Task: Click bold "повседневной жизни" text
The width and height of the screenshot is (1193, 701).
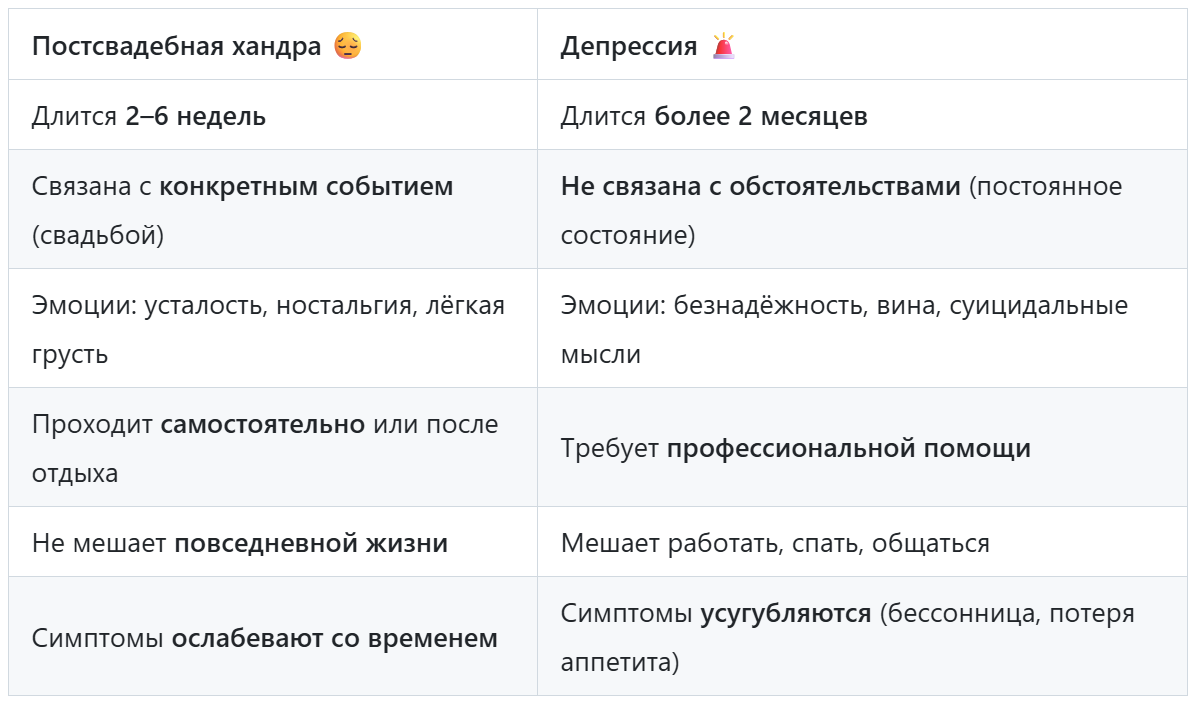Action: 311,543
